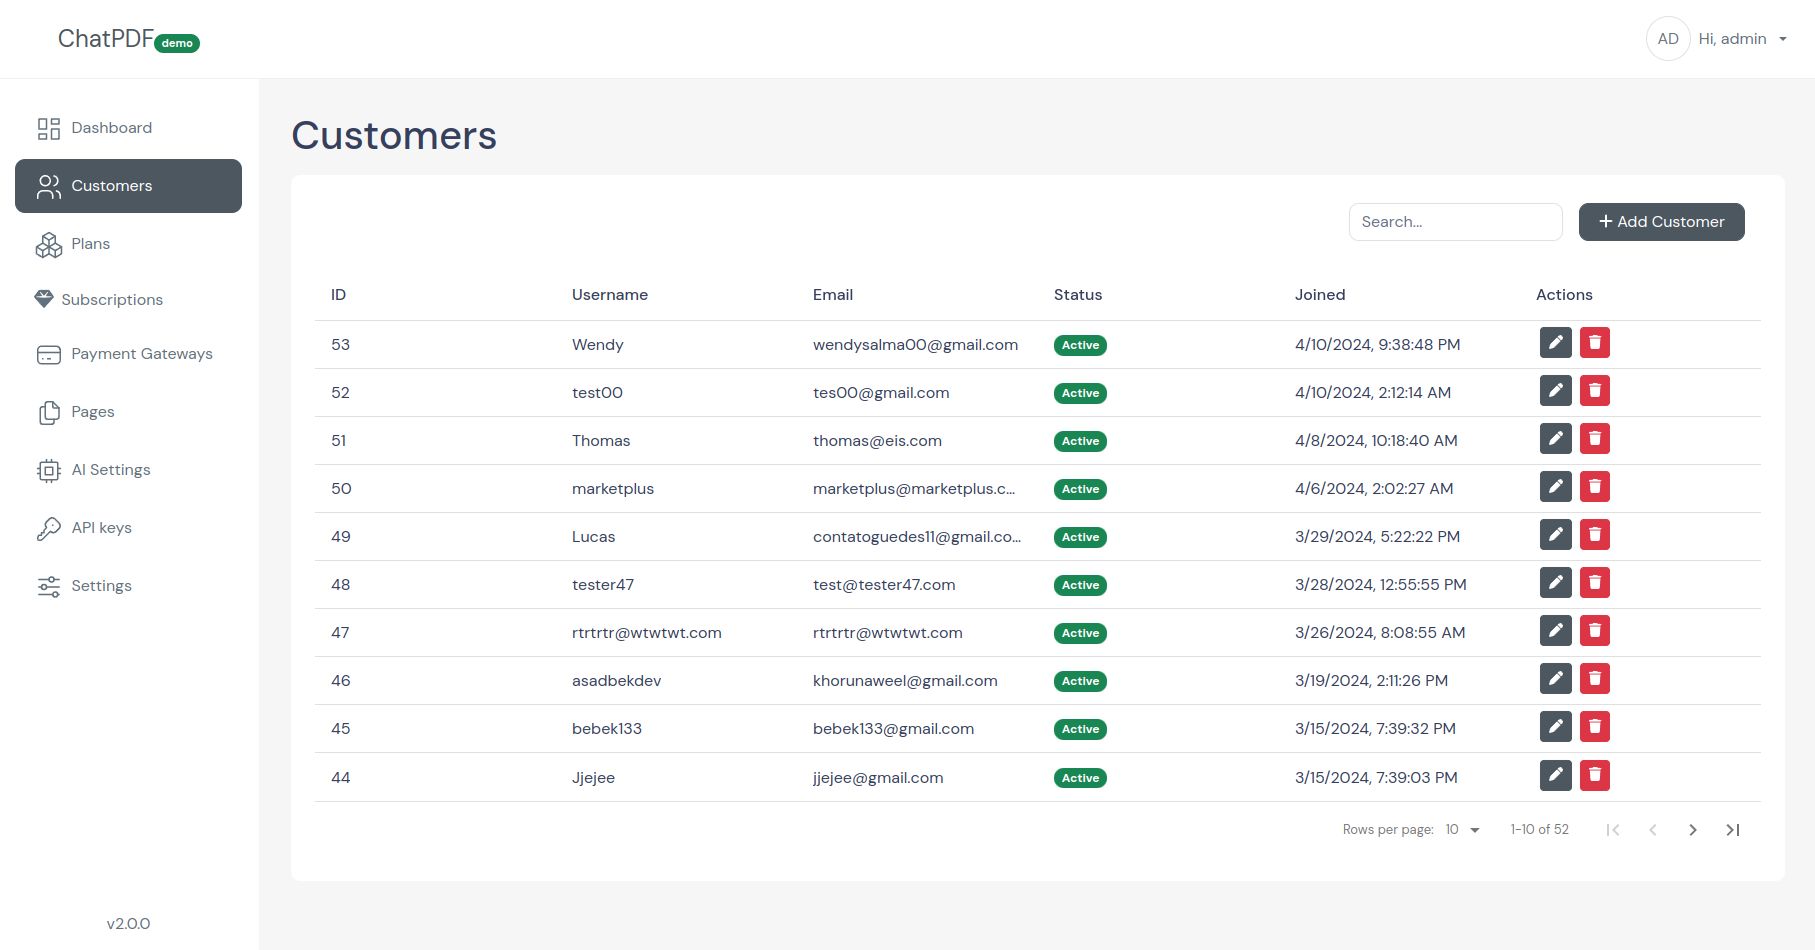Open API keys page
The height and width of the screenshot is (950, 1815).
(x=128, y=528)
